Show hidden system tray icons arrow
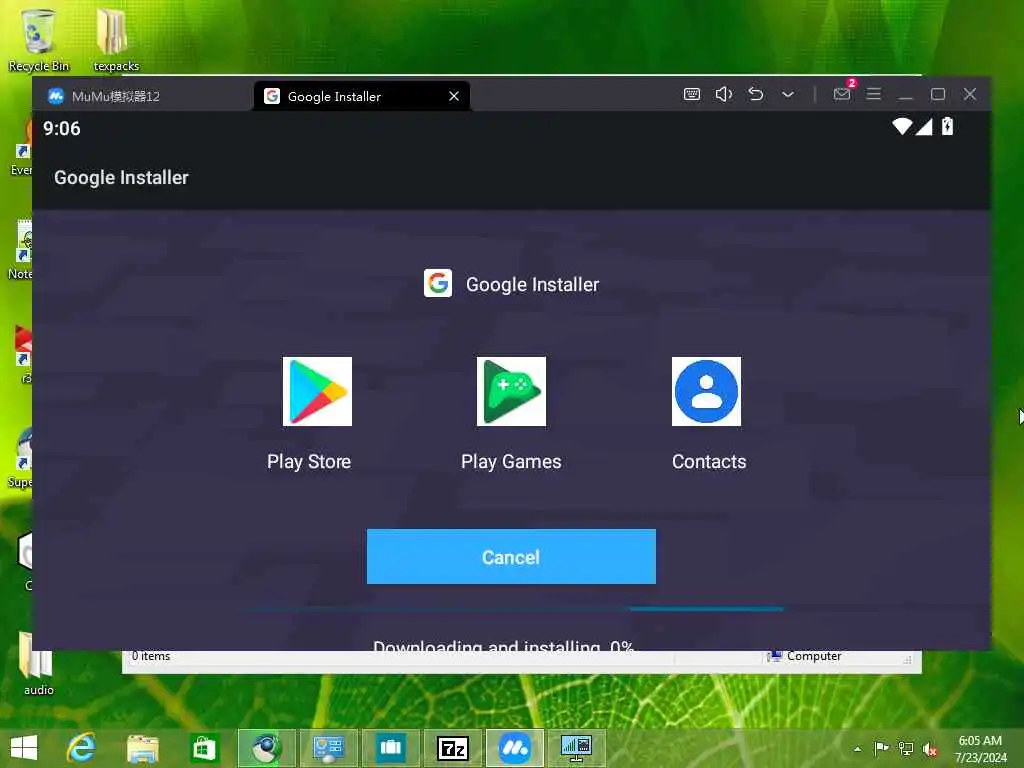This screenshot has width=1024, height=768. point(857,749)
